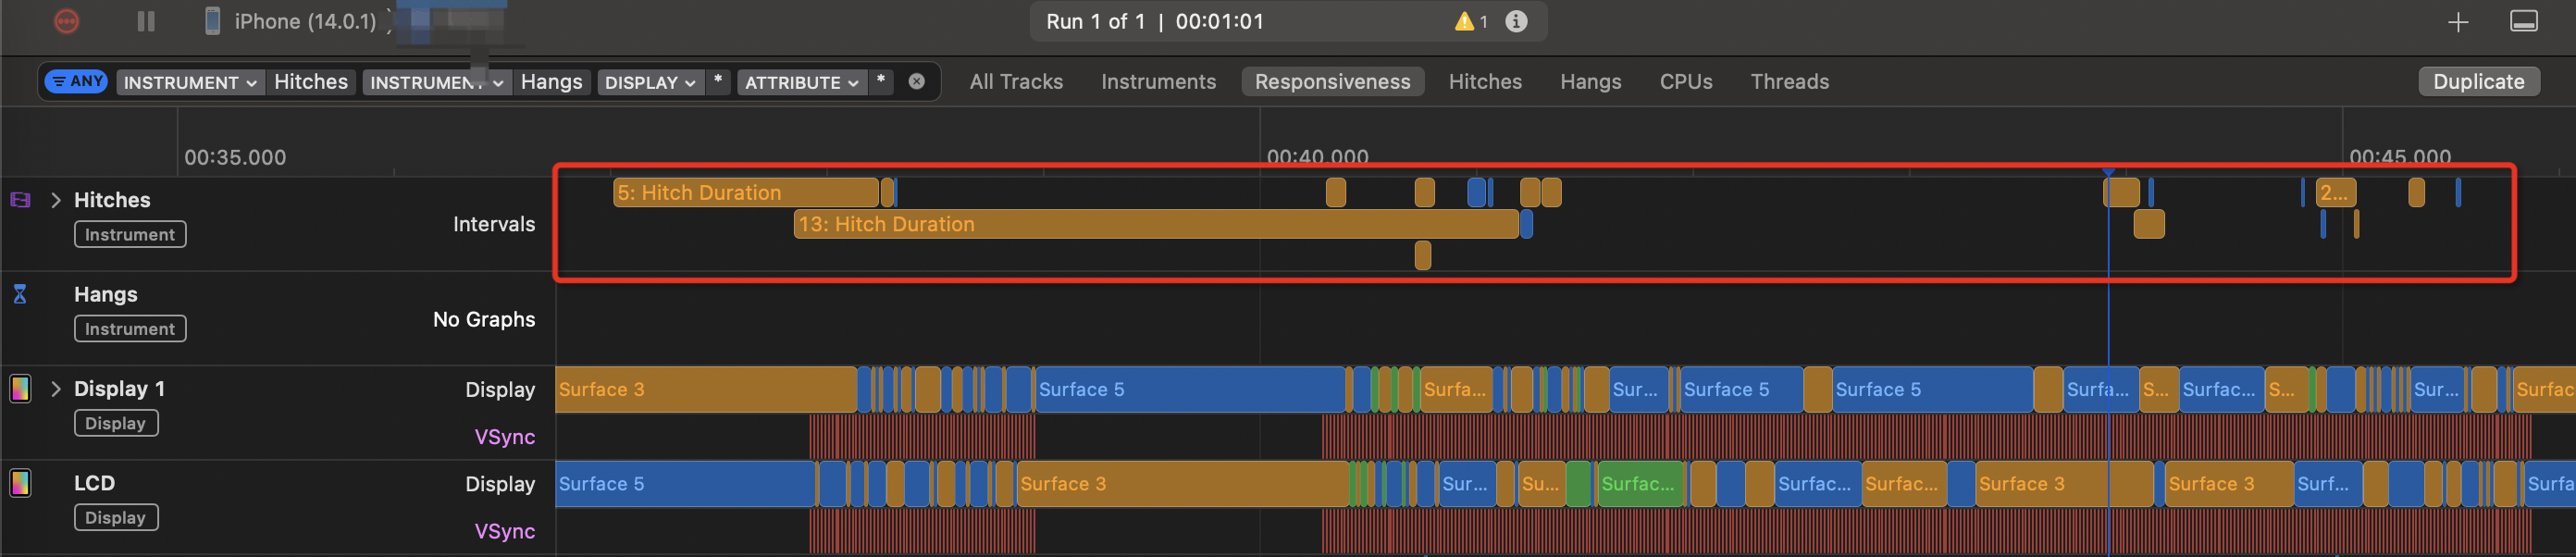Open the first INSTRUMENT filter dropdown
The height and width of the screenshot is (557, 2576).
[x=190, y=82]
